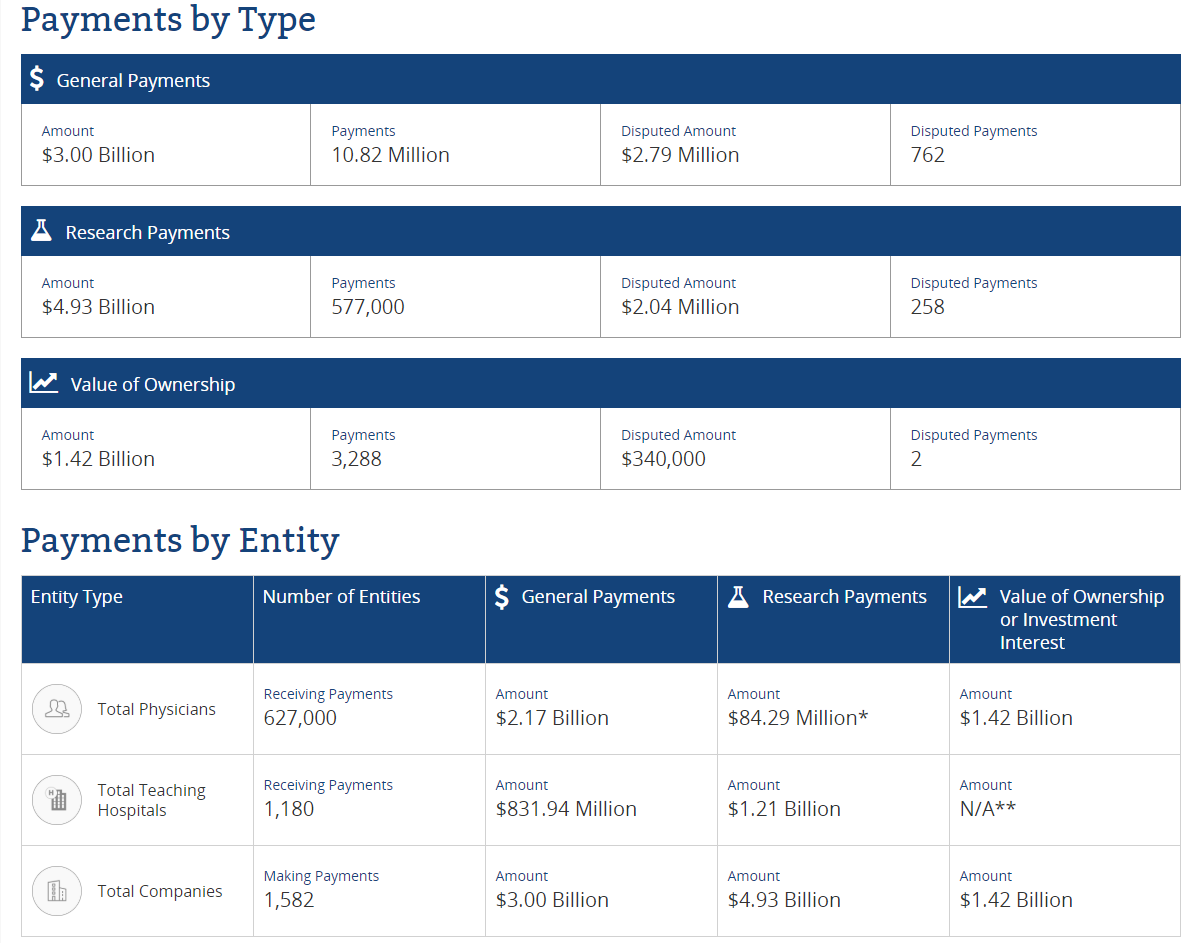1186x943 pixels.
Task: Select the Entity Type column header
Action: point(77,597)
